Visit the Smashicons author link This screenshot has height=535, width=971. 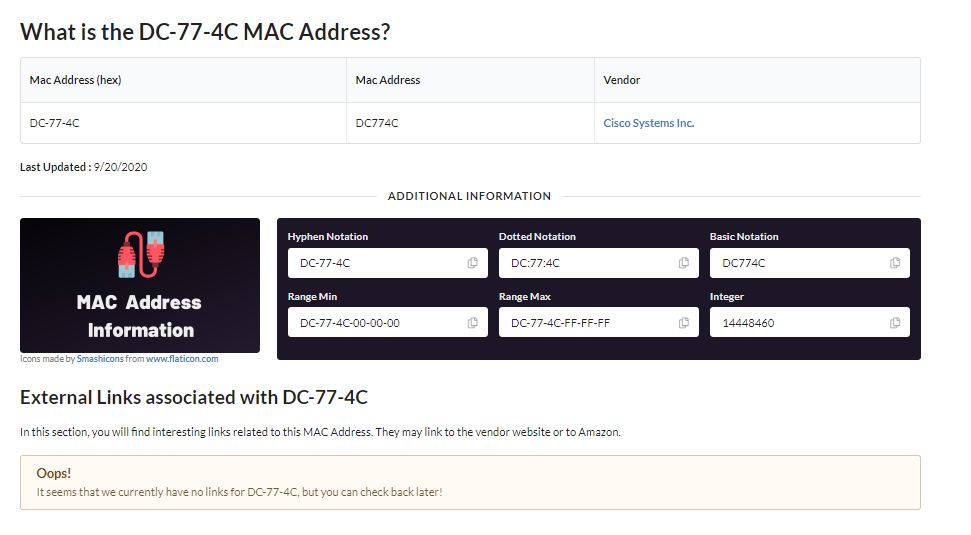coord(99,358)
